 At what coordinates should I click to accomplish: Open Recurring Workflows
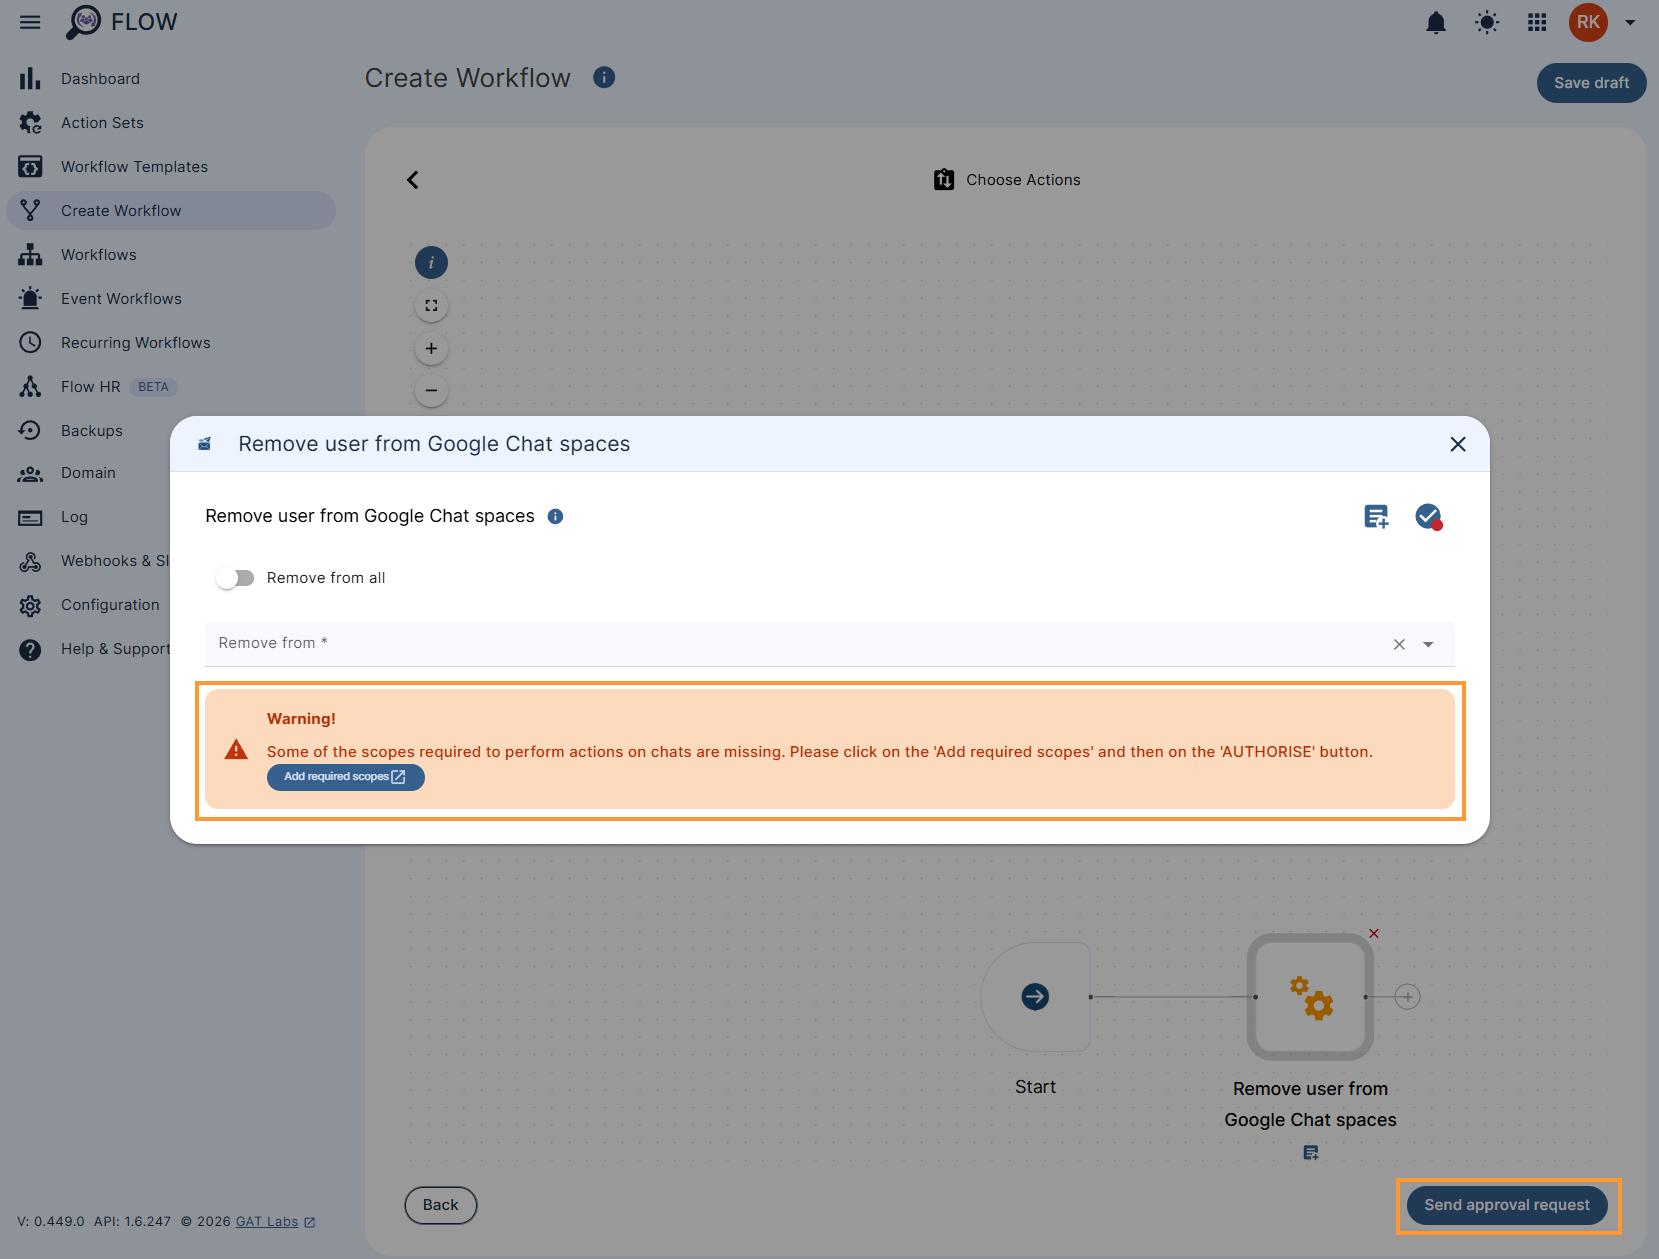point(171,343)
